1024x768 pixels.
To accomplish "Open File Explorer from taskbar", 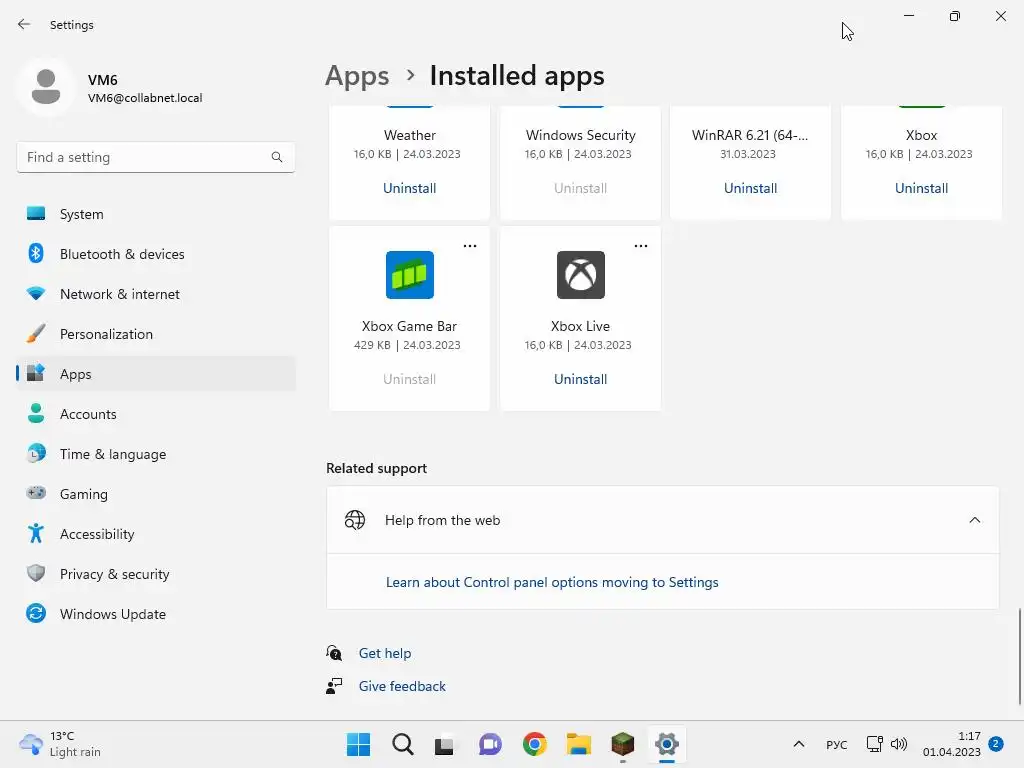I will coord(579,744).
